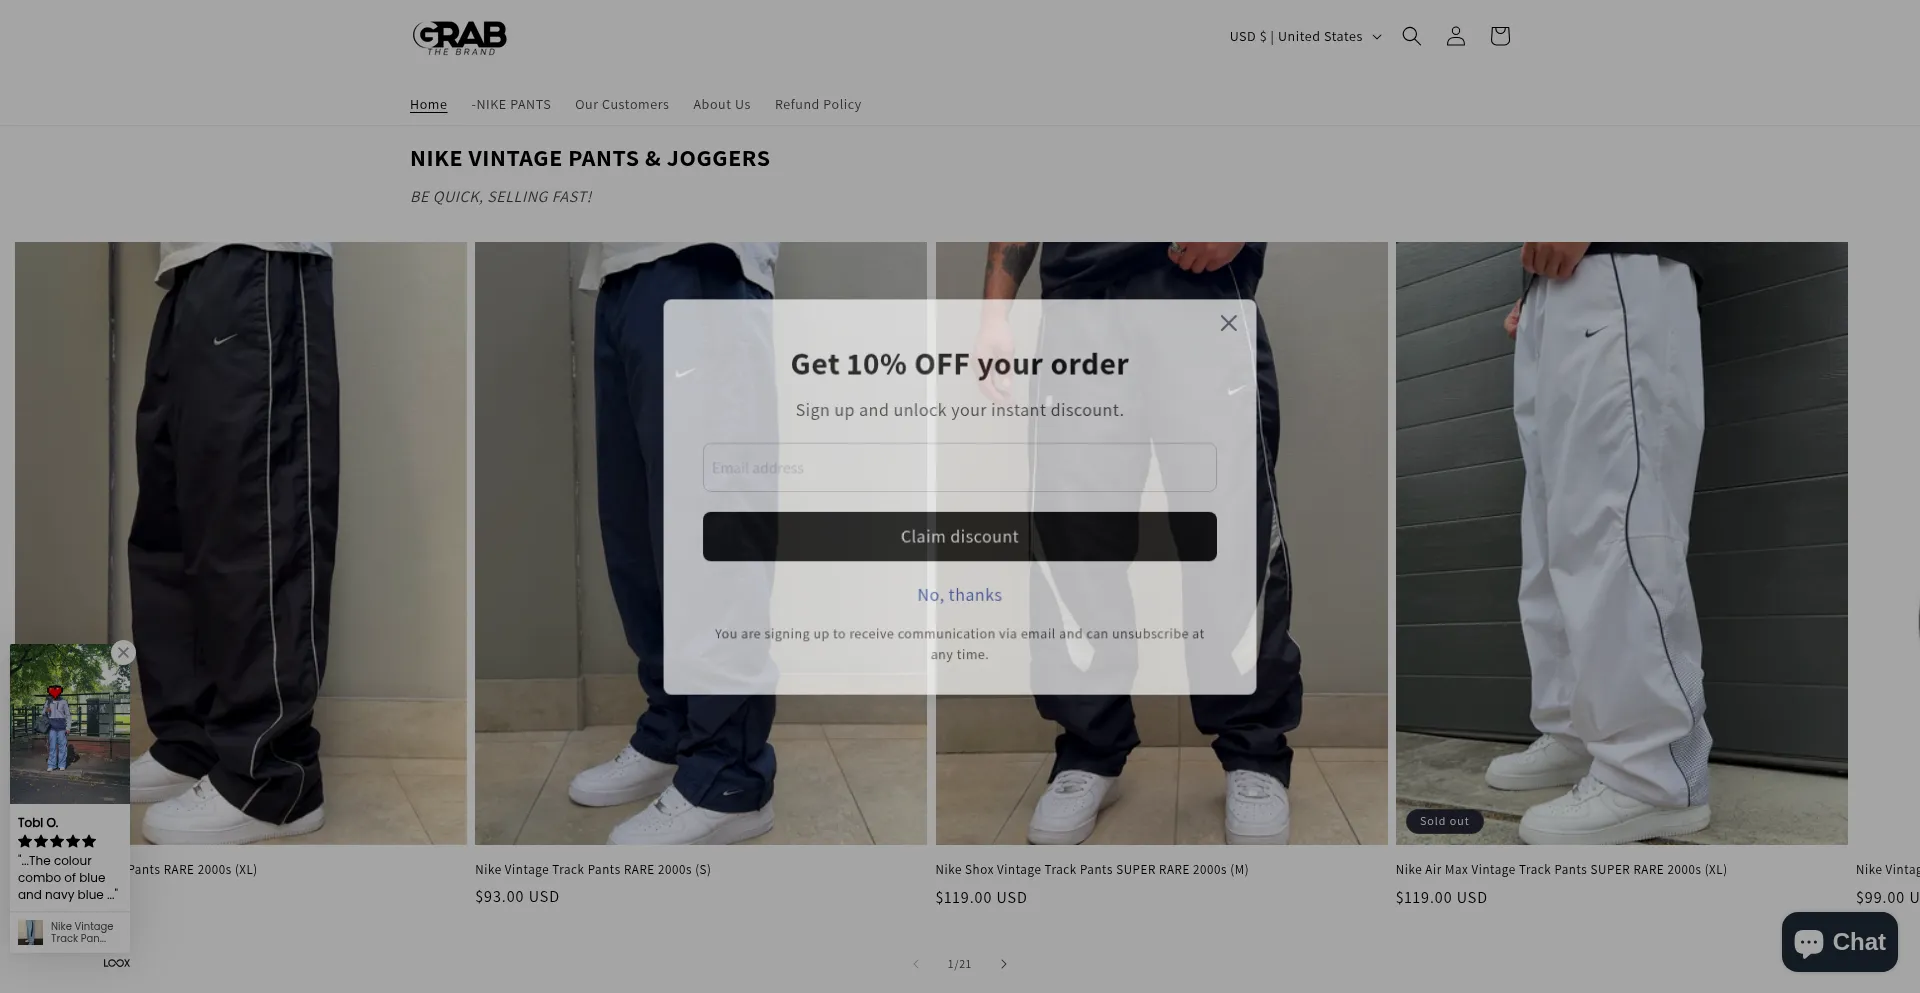Dismiss the Tobi O. review widget

pos(123,652)
